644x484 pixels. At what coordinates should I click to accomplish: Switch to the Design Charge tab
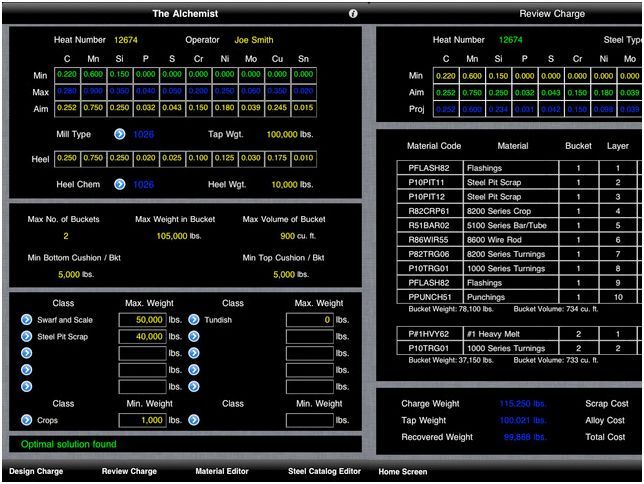pos(37,471)
